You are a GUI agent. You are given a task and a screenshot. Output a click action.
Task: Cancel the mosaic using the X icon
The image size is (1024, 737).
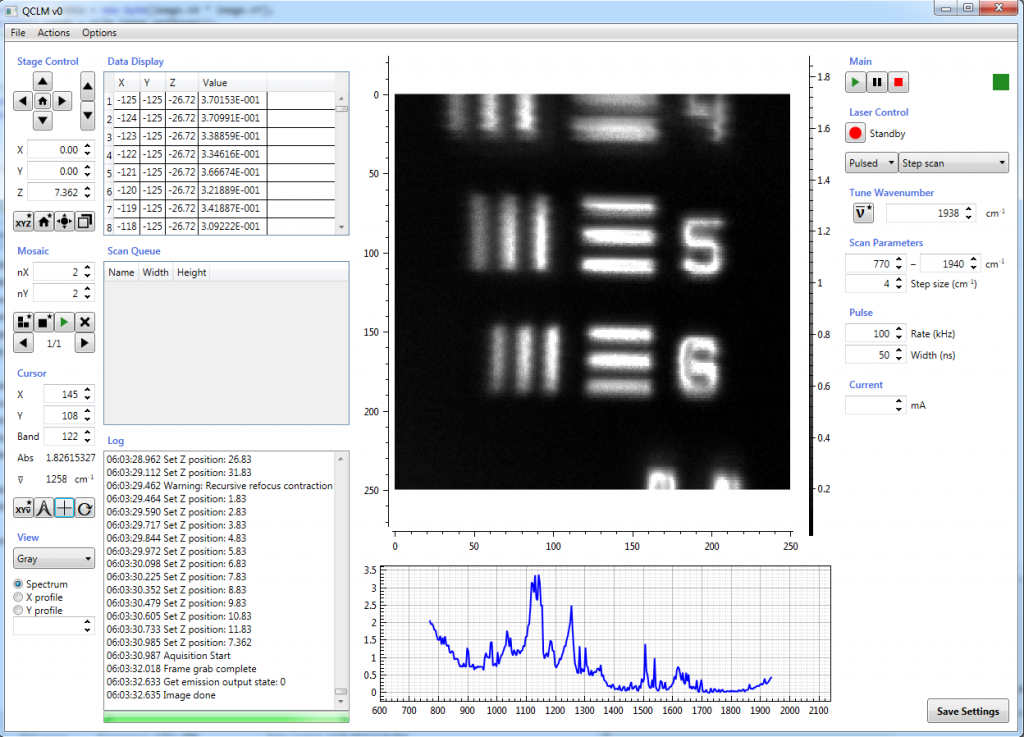pos(83,321)
